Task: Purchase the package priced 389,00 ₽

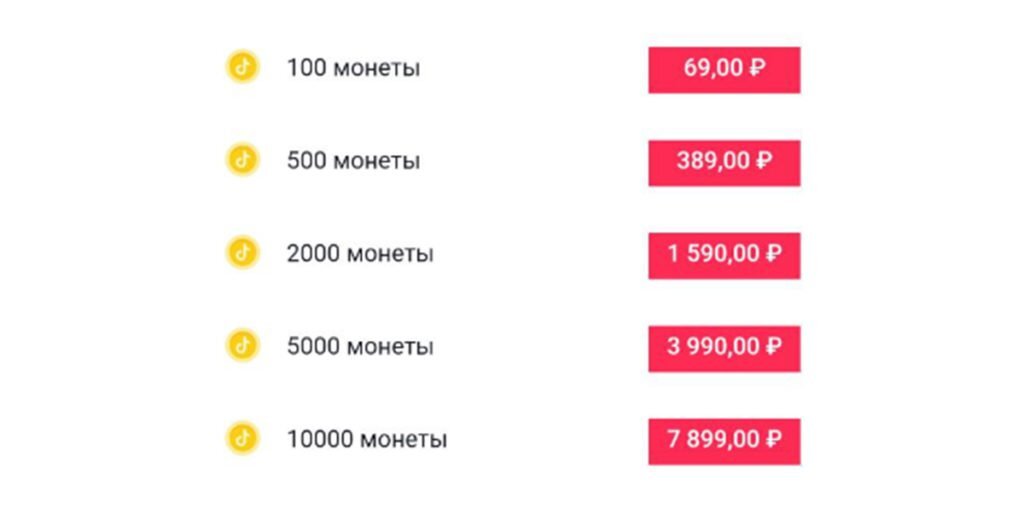Action: point(724,163)
